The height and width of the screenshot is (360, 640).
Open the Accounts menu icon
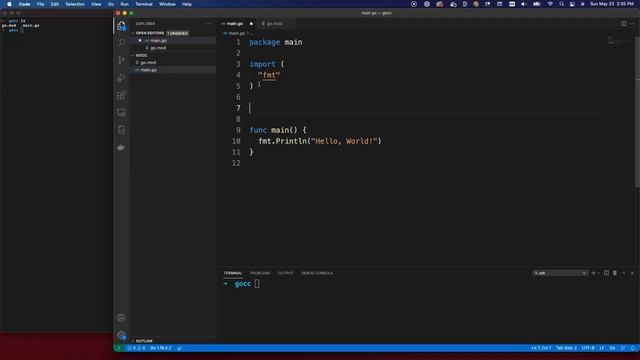(121, 318)
